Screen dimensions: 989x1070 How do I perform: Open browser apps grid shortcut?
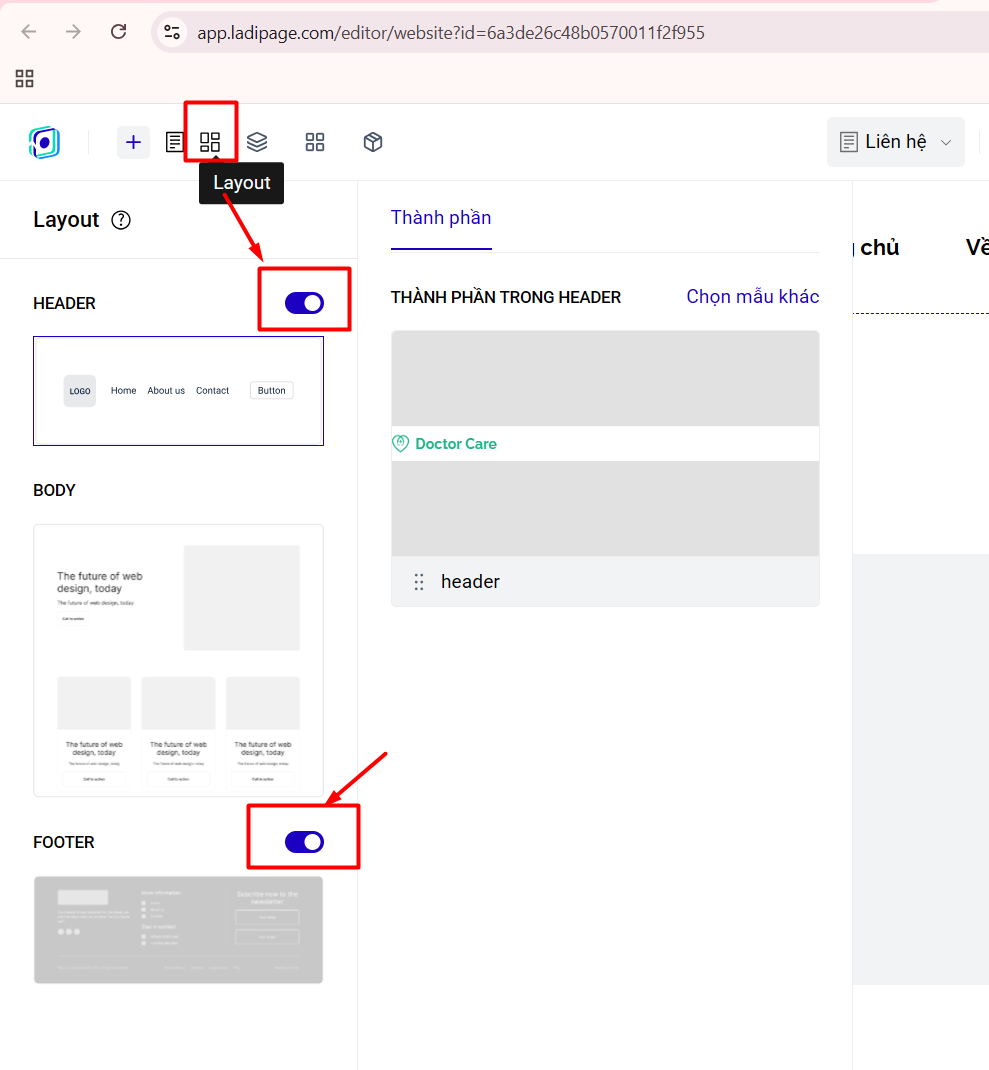[25, 78]
